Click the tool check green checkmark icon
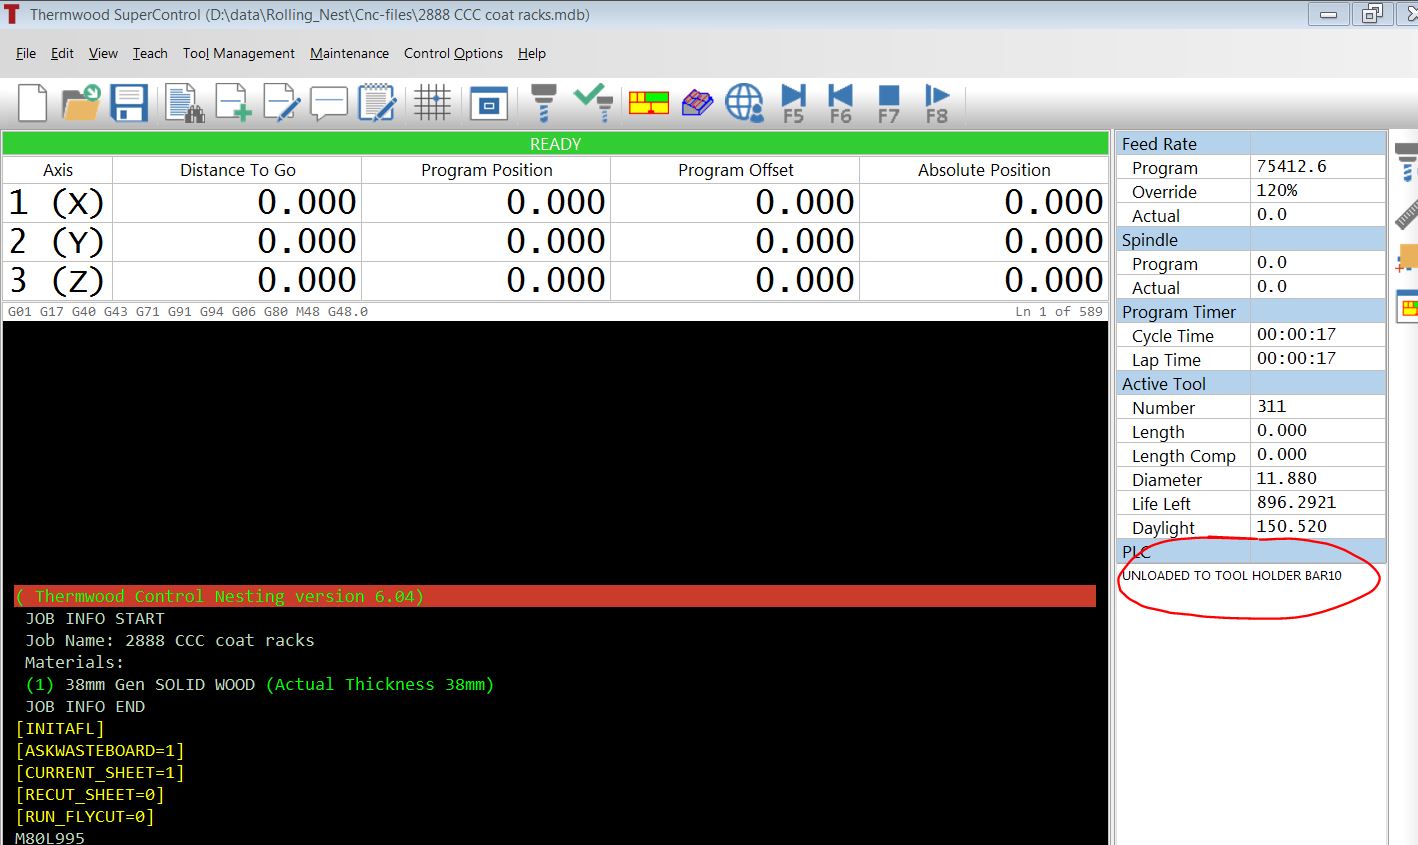 [x=593, y=103]
